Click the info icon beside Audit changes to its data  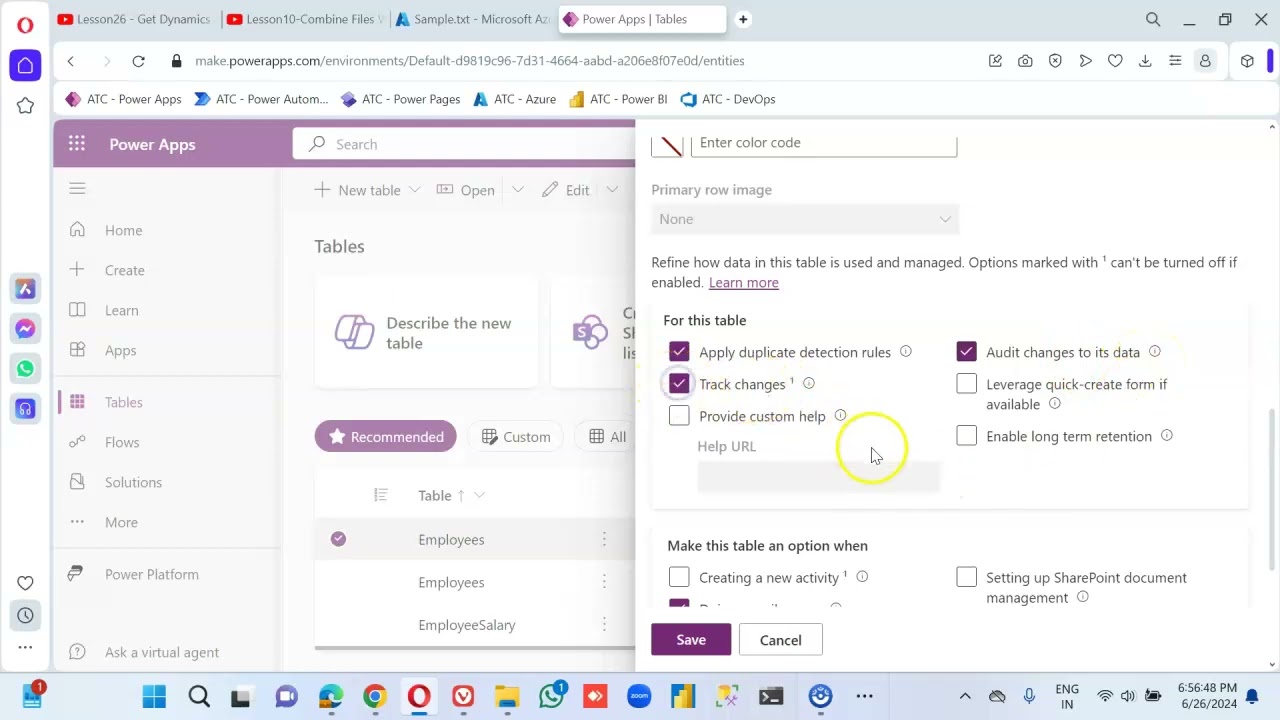click(x=1155, y=351)
